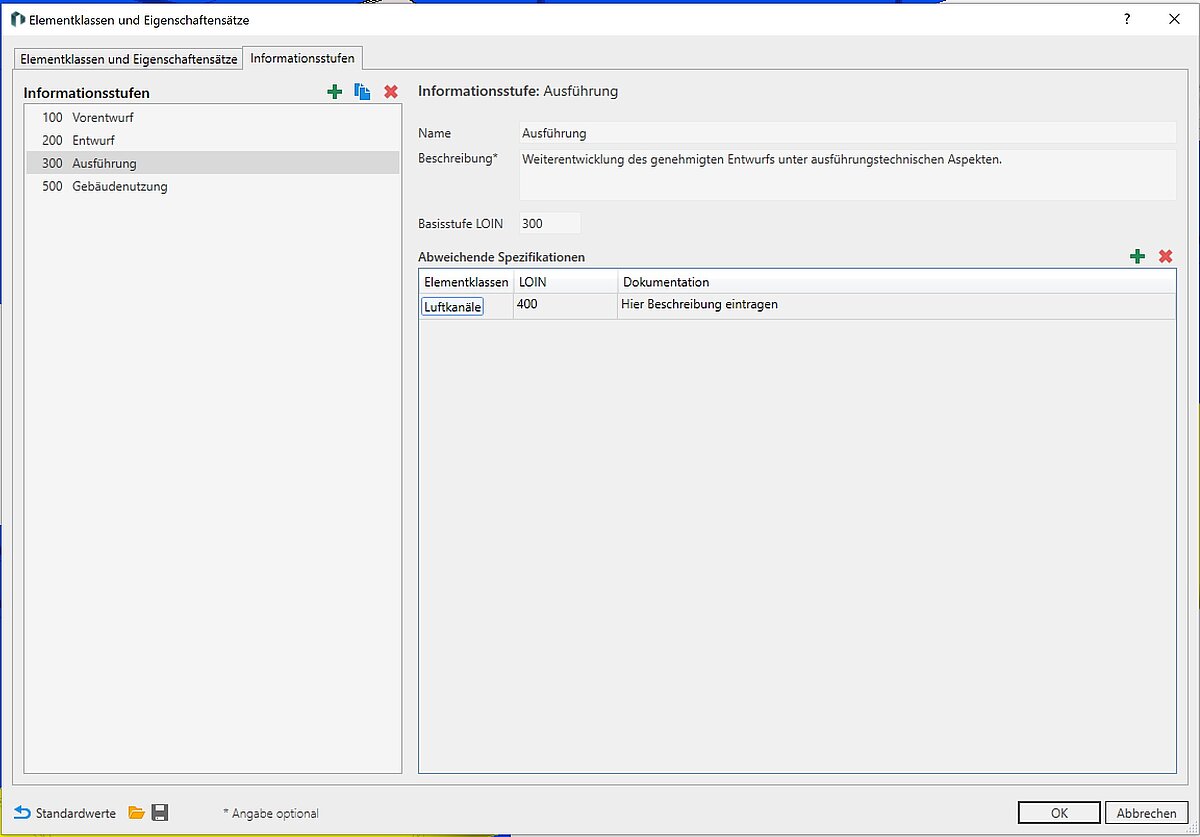The width and height of the screenshot is (1200, 837).
Task: Delete the selected Informationsstufe with red X
Action: 391,92
